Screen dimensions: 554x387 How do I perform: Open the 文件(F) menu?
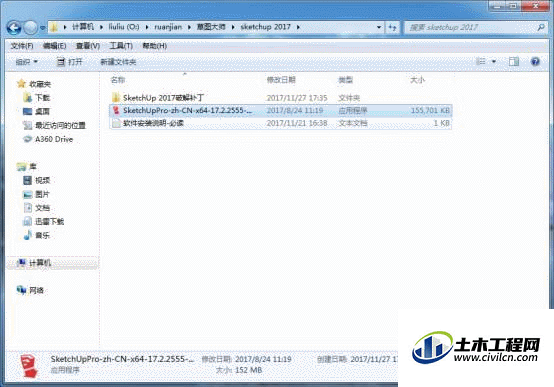22,46
